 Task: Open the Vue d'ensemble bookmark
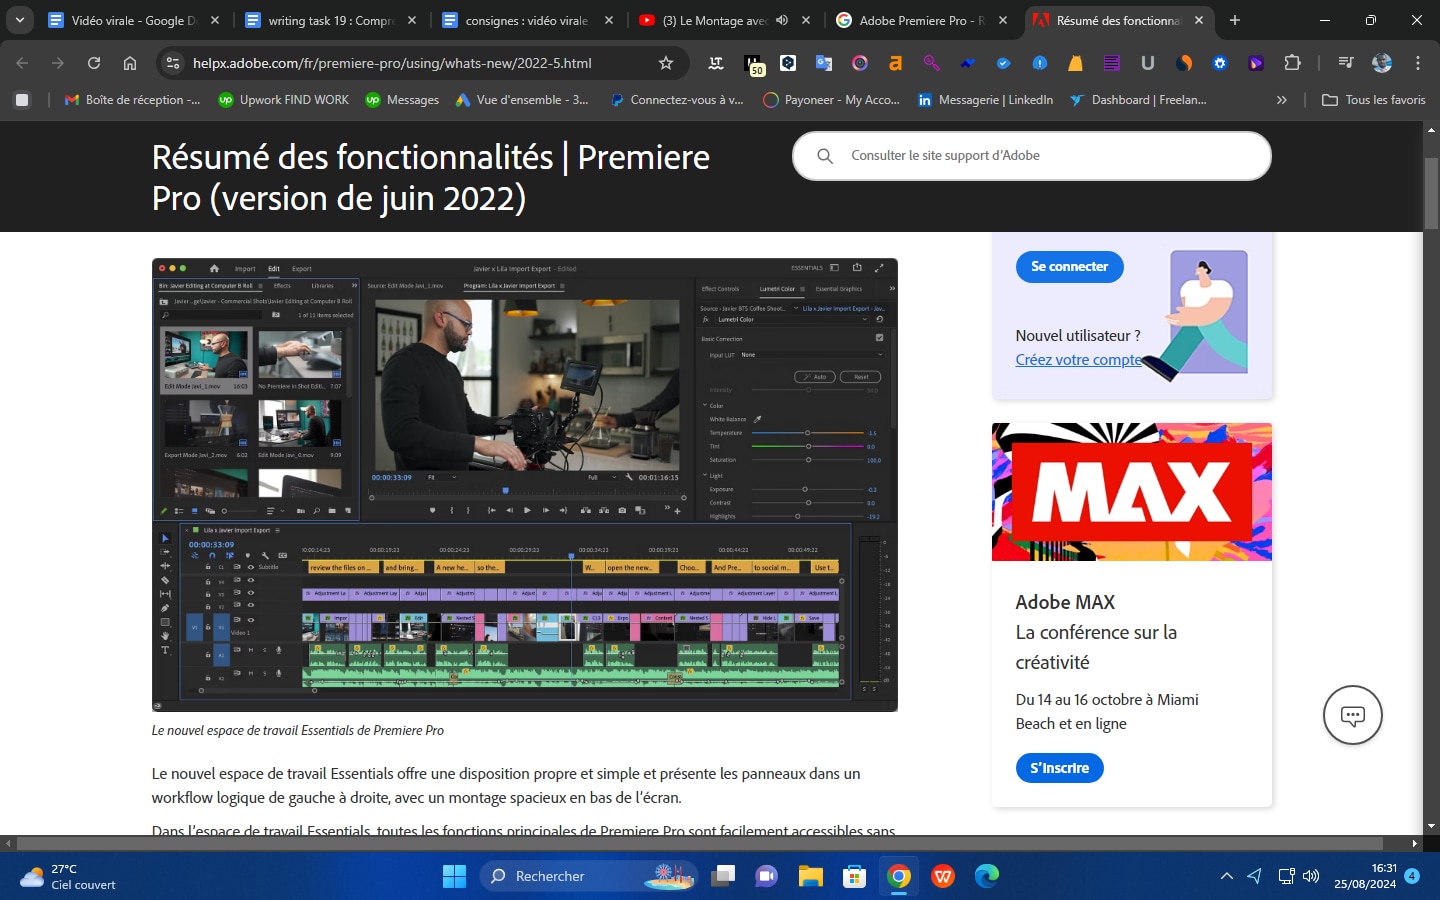pyautogui.click(x=521, y=100)
